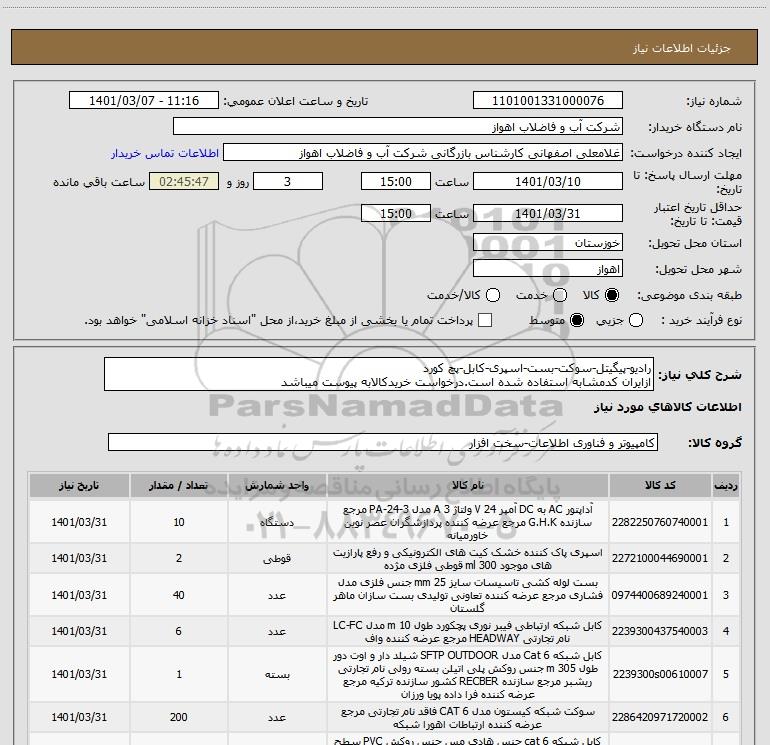Screen dimensions: 770x745
Task: Click the buyer name field شرکت آب و فاضلاب اهواز
Action: [x=398, y=127]
